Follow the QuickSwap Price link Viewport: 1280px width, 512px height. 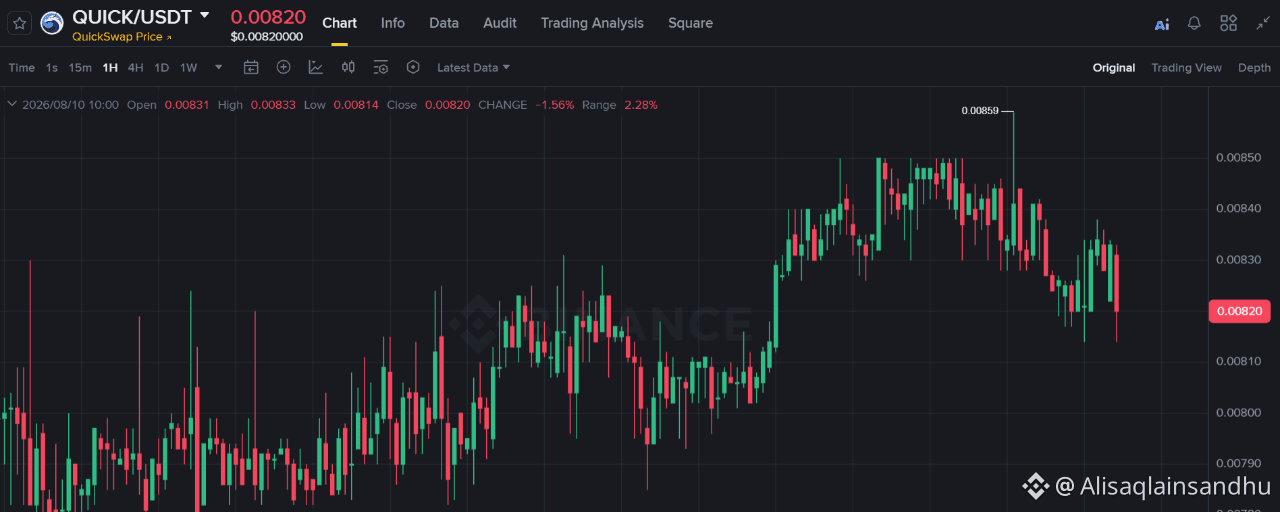[121, 37]
